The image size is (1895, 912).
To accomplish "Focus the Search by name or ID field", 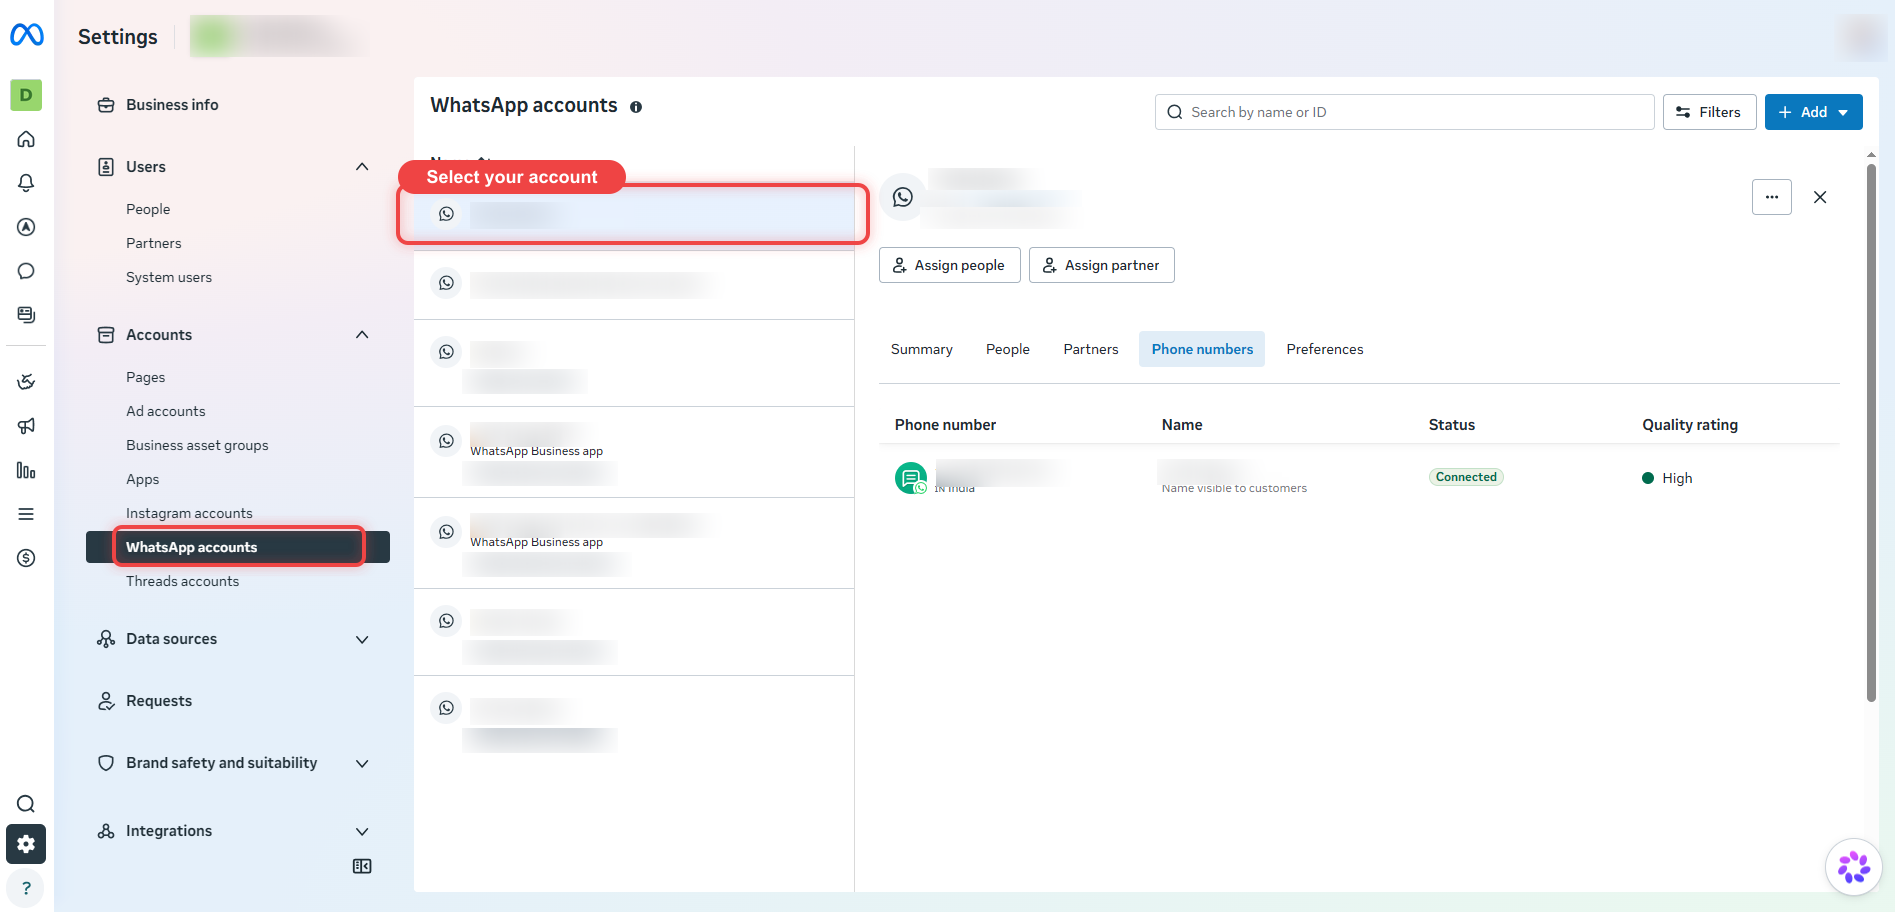I will [x=1404, y=112].
